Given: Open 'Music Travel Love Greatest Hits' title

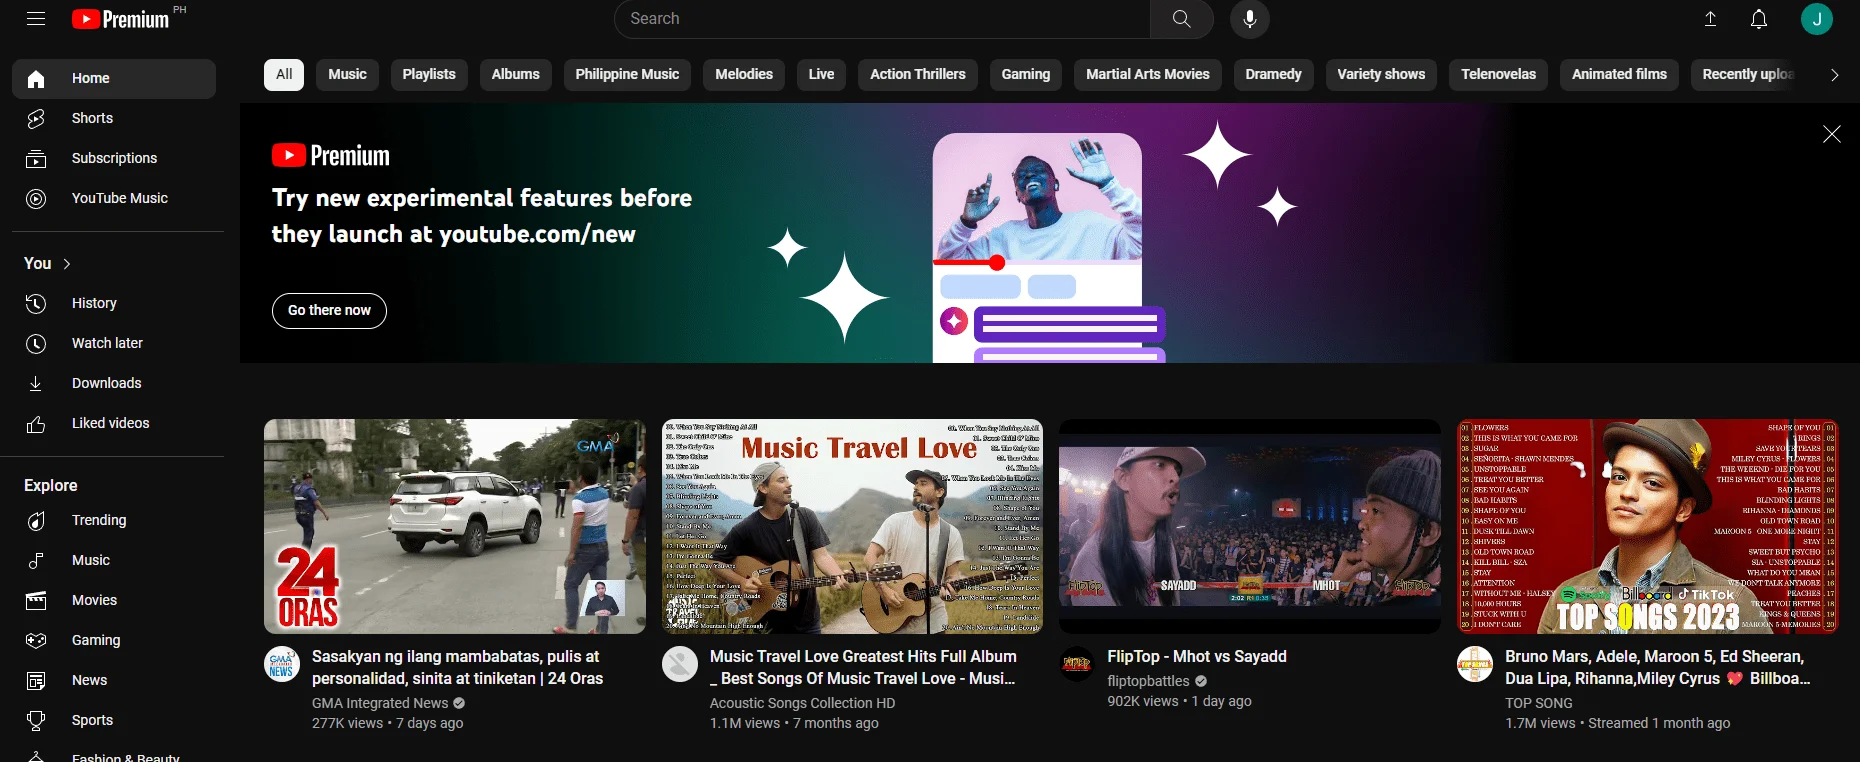Looking at the screenshot, I should click(x=863, y=668).
